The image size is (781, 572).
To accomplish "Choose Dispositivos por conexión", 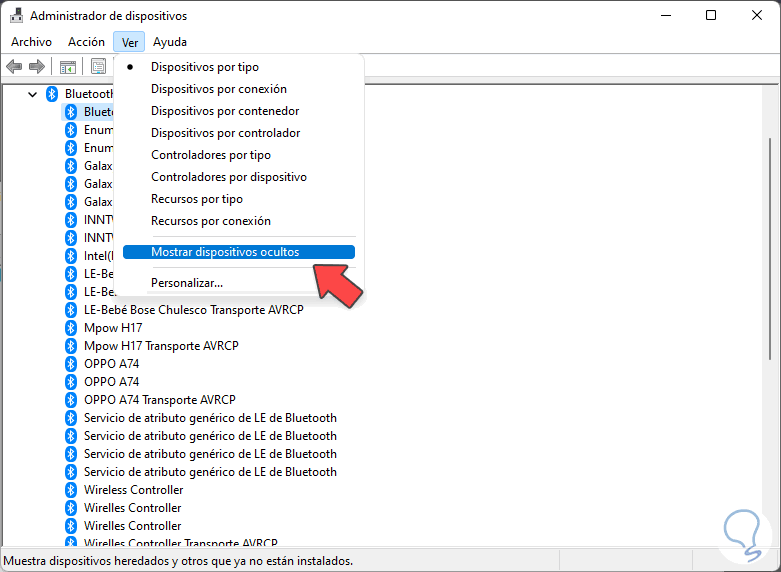I will 239,89.
